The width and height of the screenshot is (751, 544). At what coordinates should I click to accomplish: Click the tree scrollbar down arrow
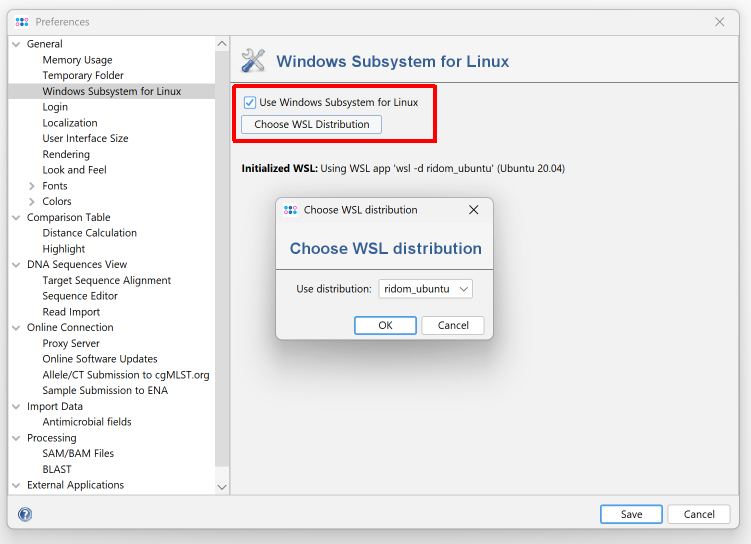(x=222, y=486)
